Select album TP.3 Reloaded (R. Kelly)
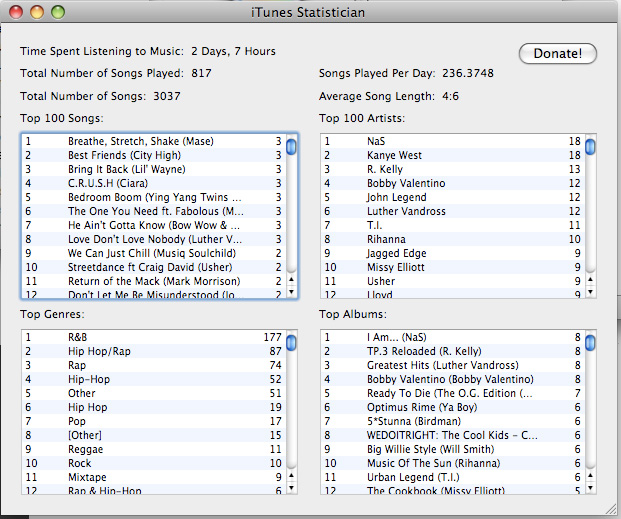621x519 pixels. point(453,351)
